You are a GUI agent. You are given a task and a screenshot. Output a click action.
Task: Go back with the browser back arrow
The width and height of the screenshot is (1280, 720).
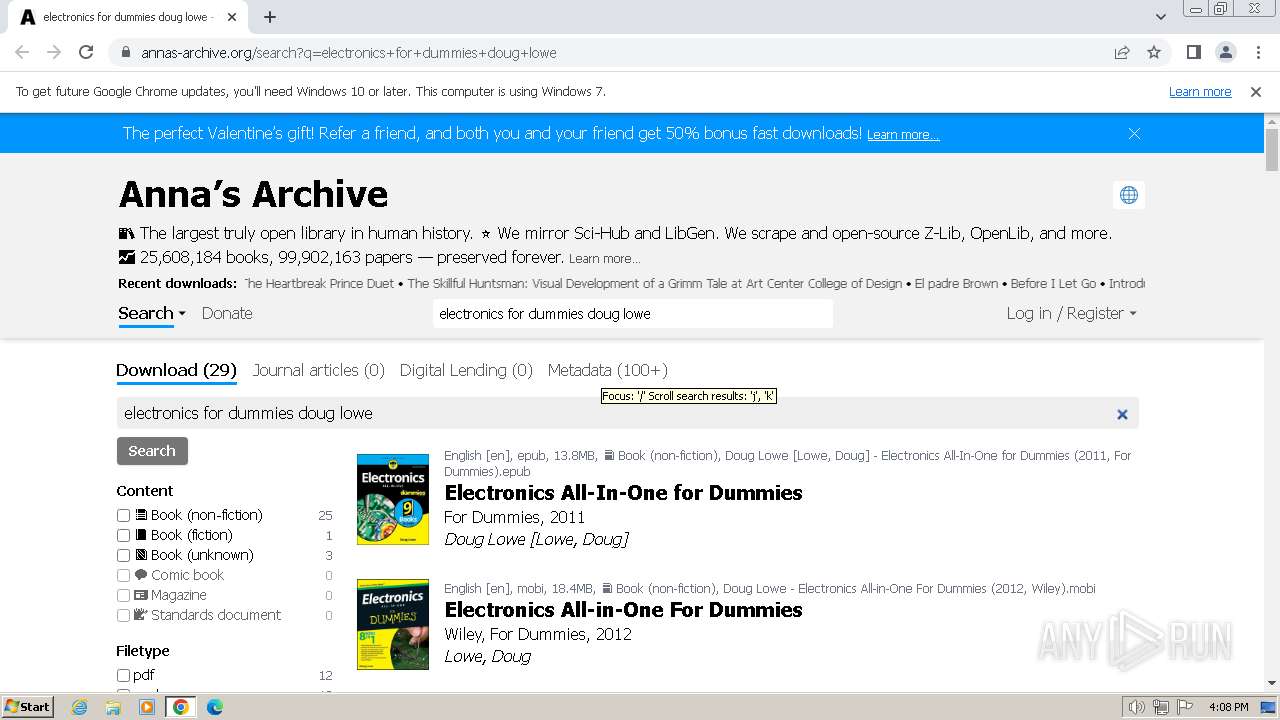22,52
